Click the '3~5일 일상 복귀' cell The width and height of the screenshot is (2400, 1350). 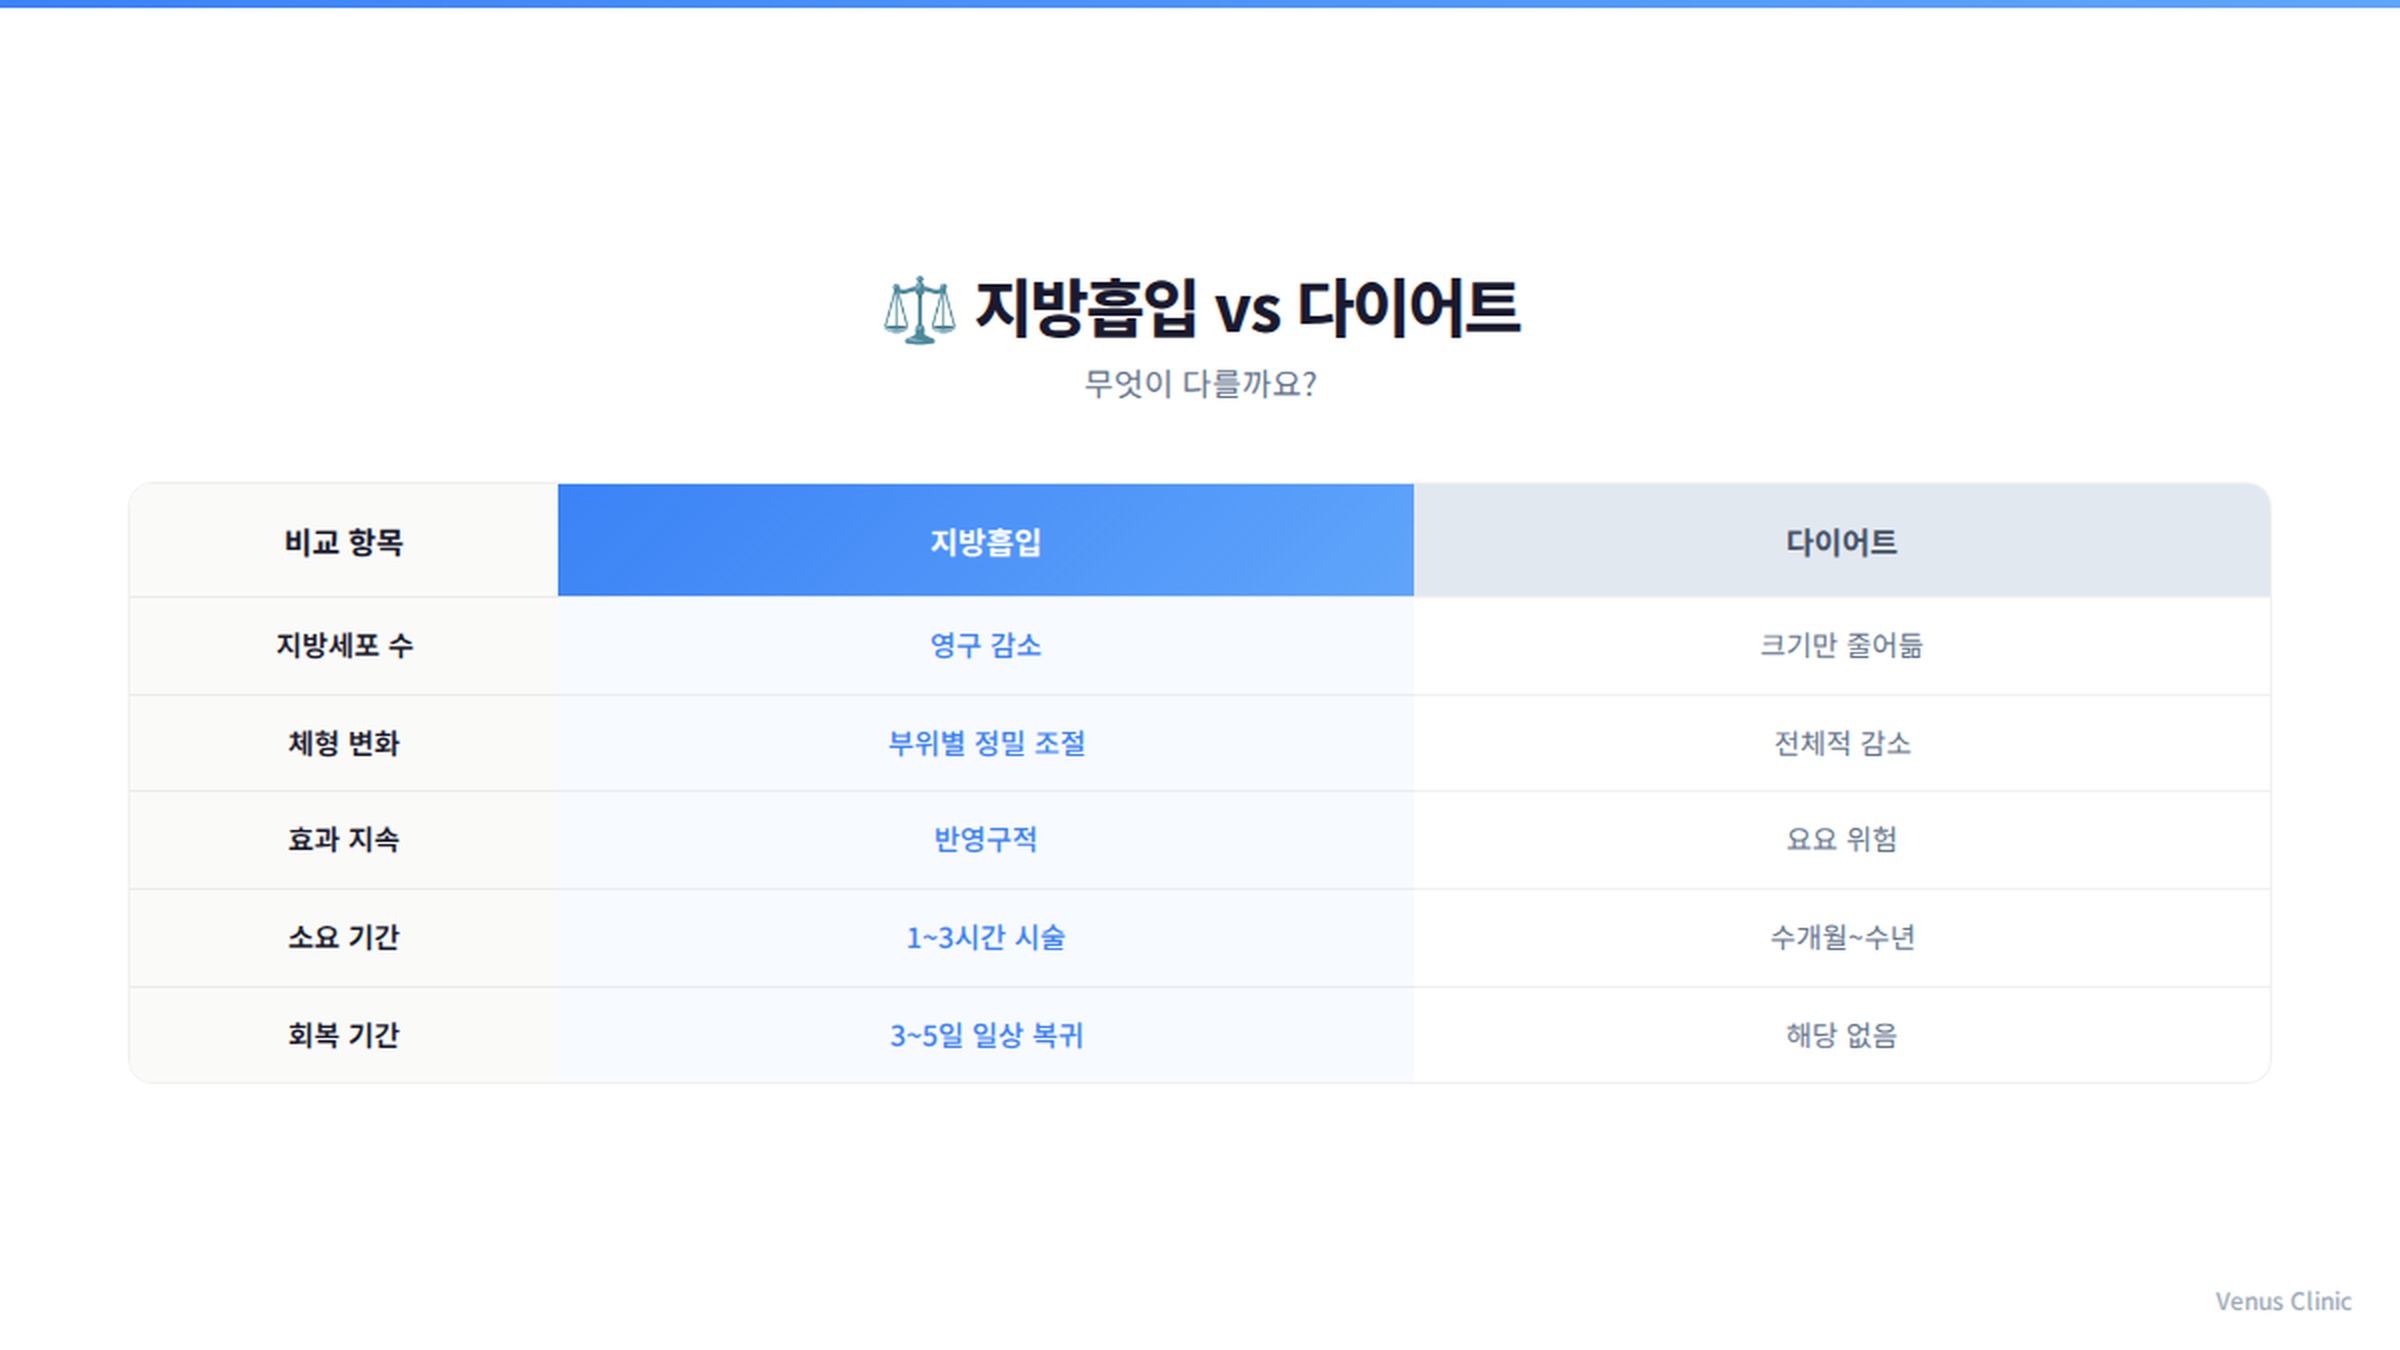[986, 1035]
